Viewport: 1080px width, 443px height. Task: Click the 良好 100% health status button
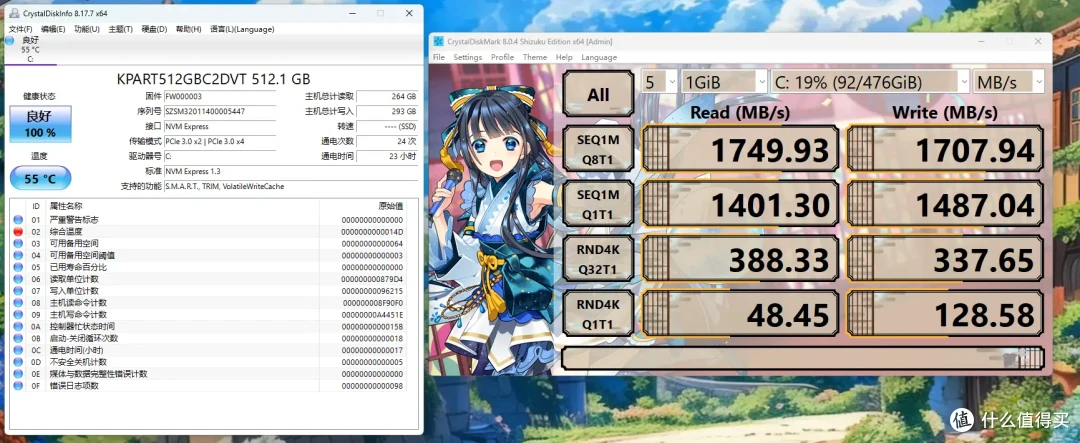coord(40,124)
